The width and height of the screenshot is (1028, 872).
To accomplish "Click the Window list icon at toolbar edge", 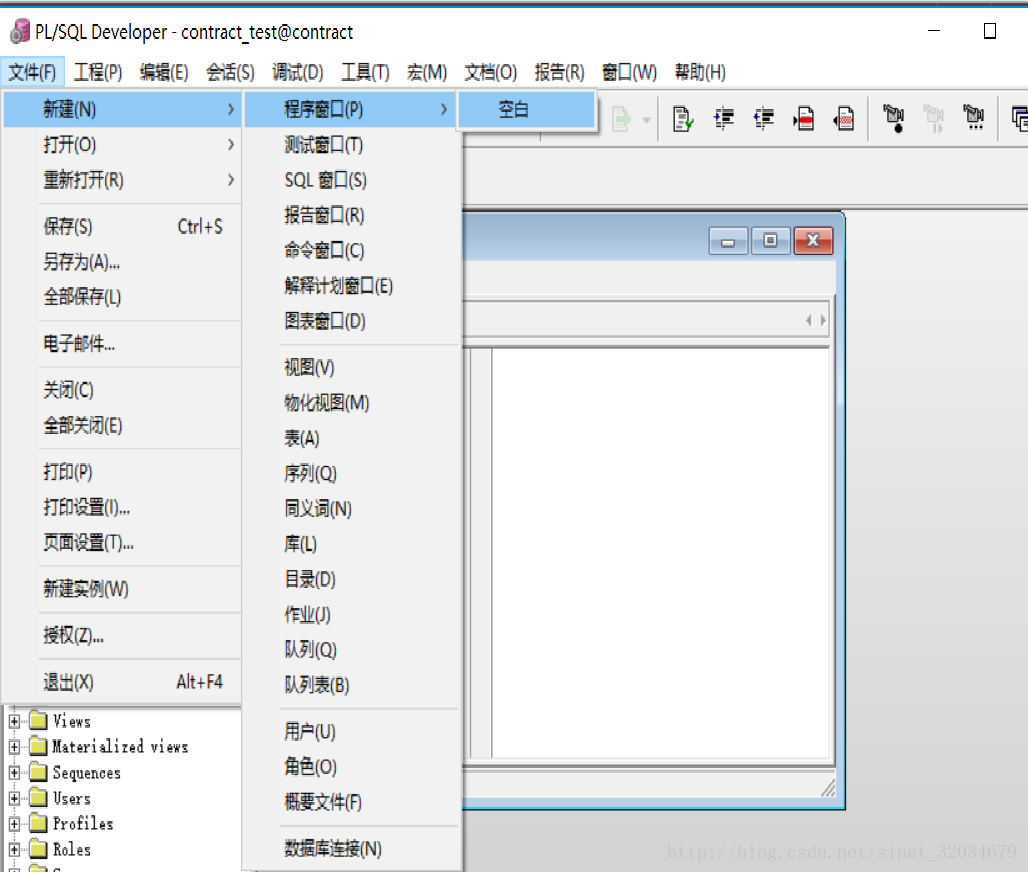I will pos(1020,119).
